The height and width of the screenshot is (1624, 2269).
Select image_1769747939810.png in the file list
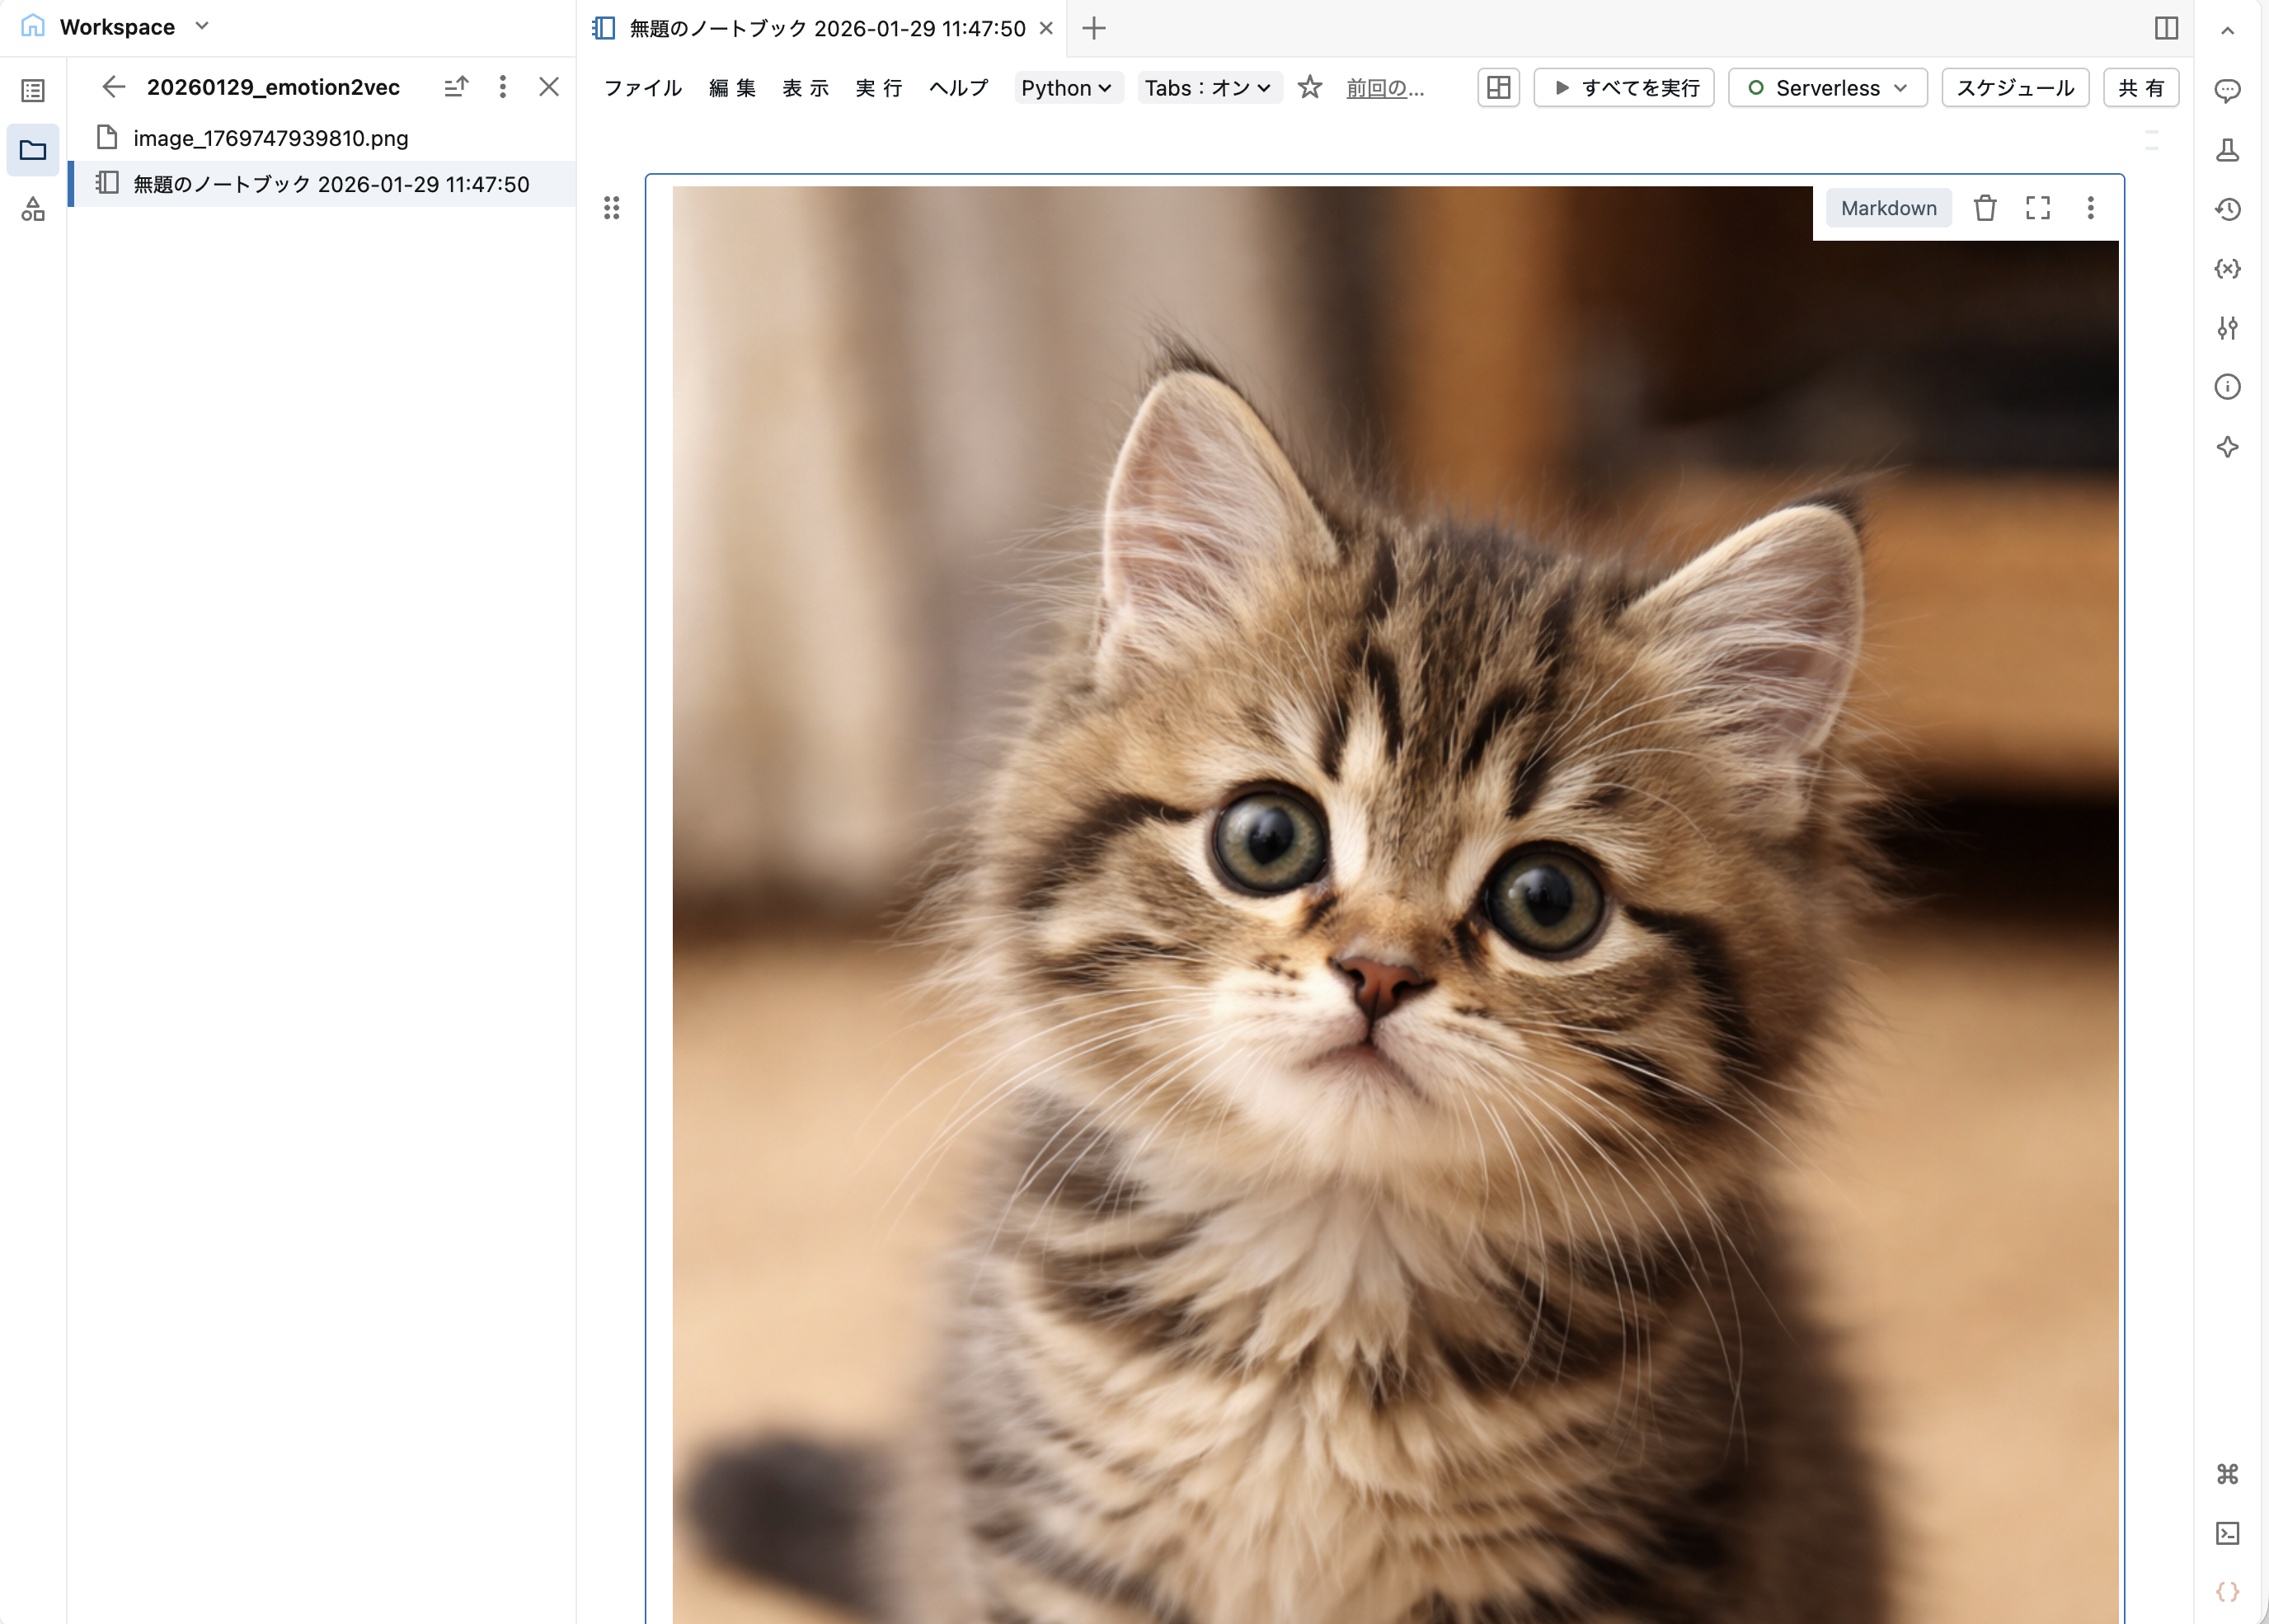tap(269, 138)
